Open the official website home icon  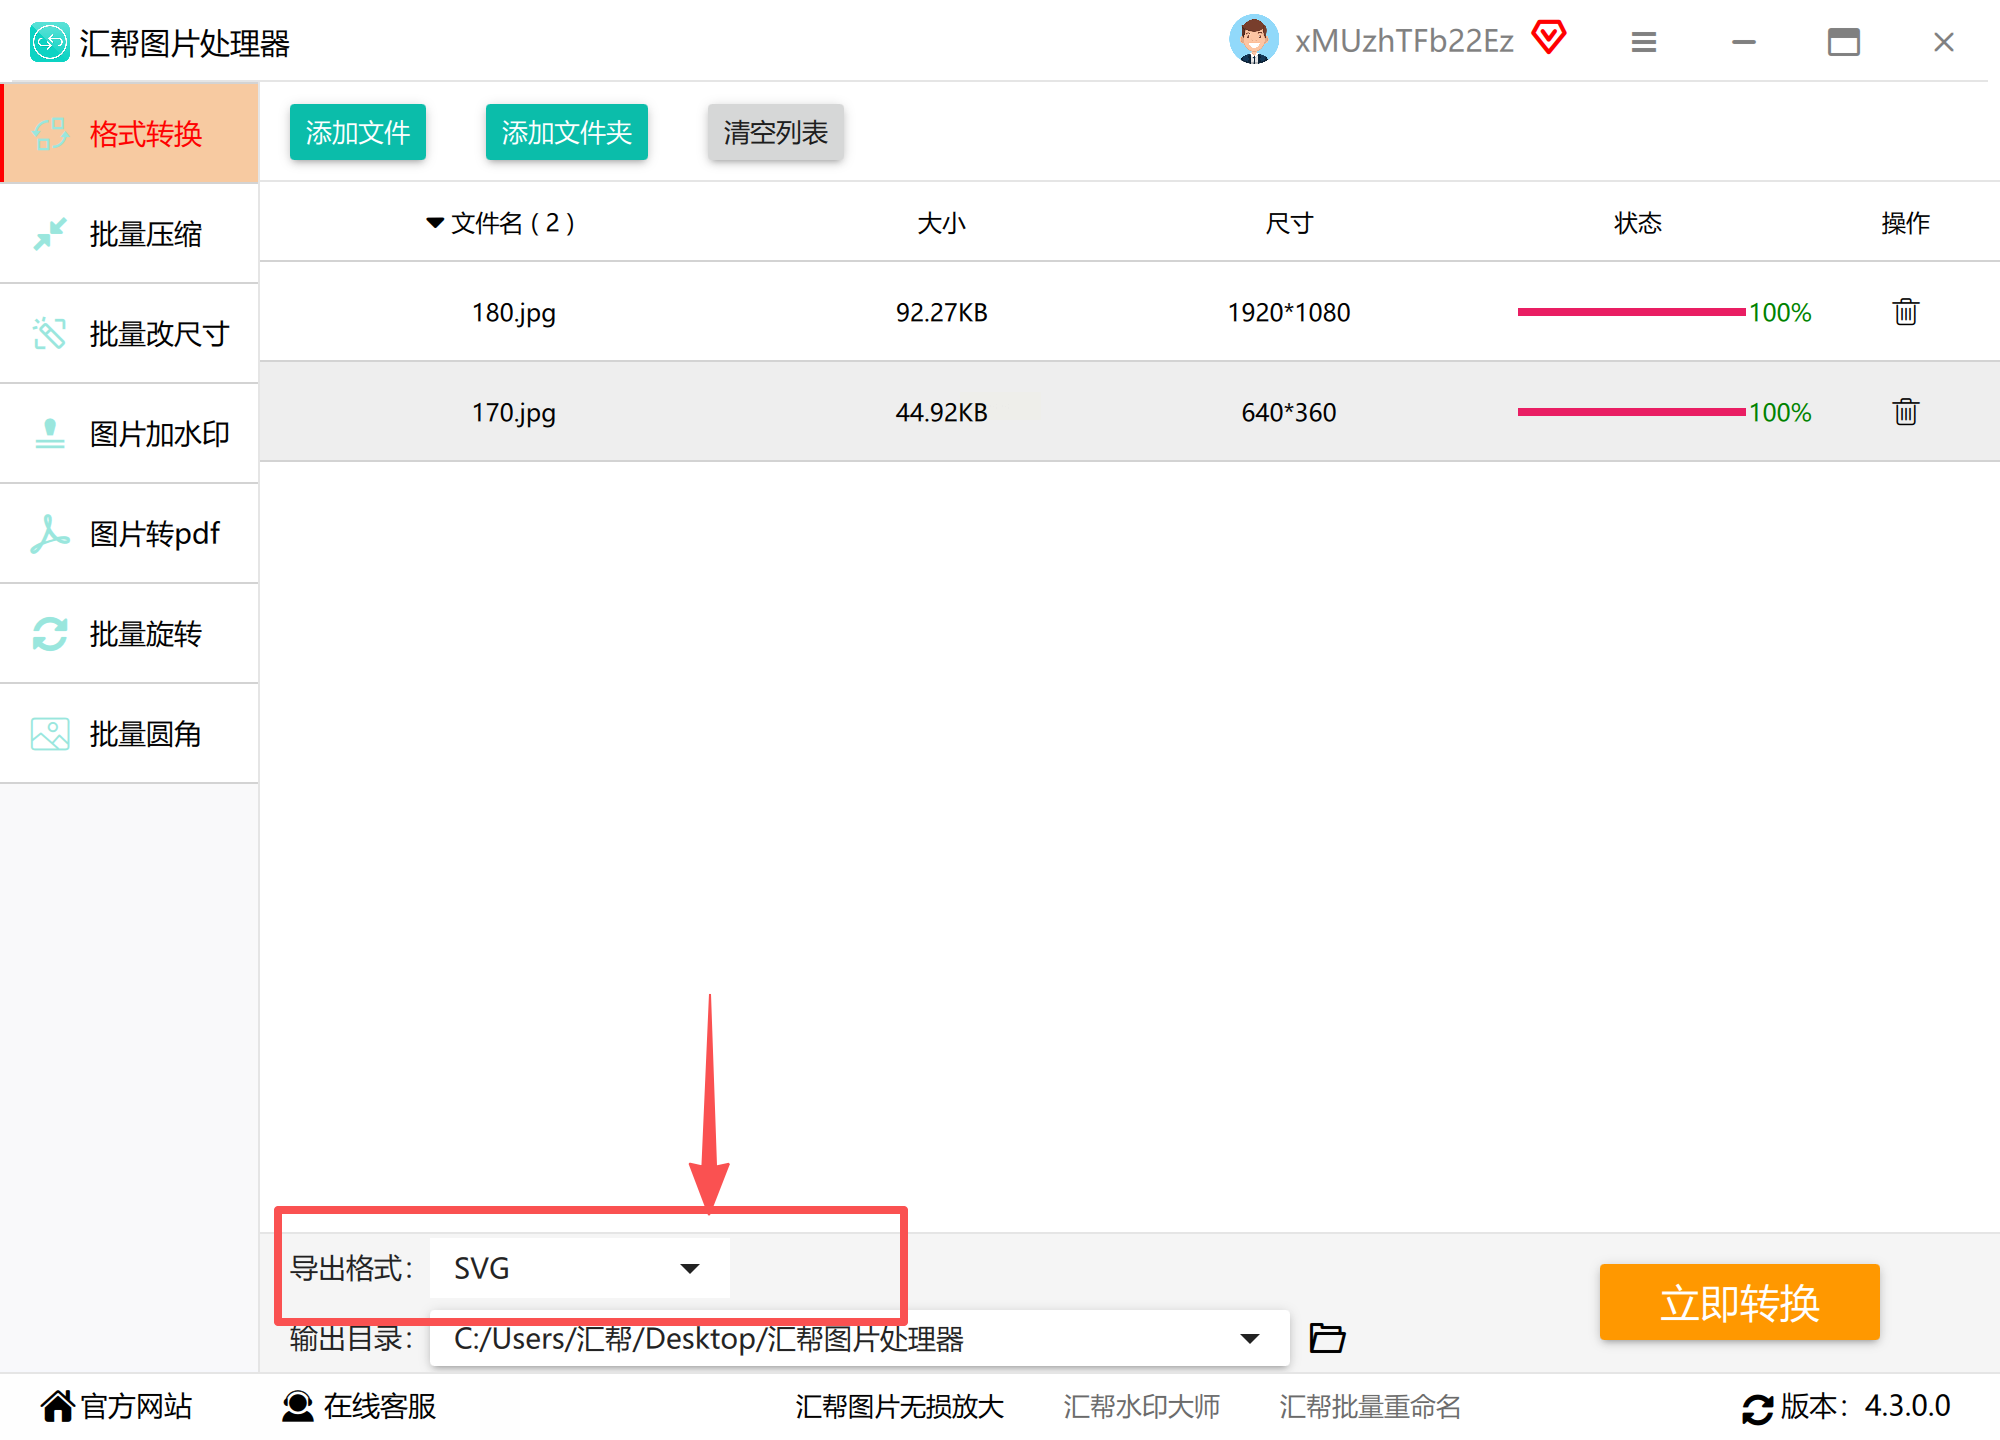(x=58, y=1406)
